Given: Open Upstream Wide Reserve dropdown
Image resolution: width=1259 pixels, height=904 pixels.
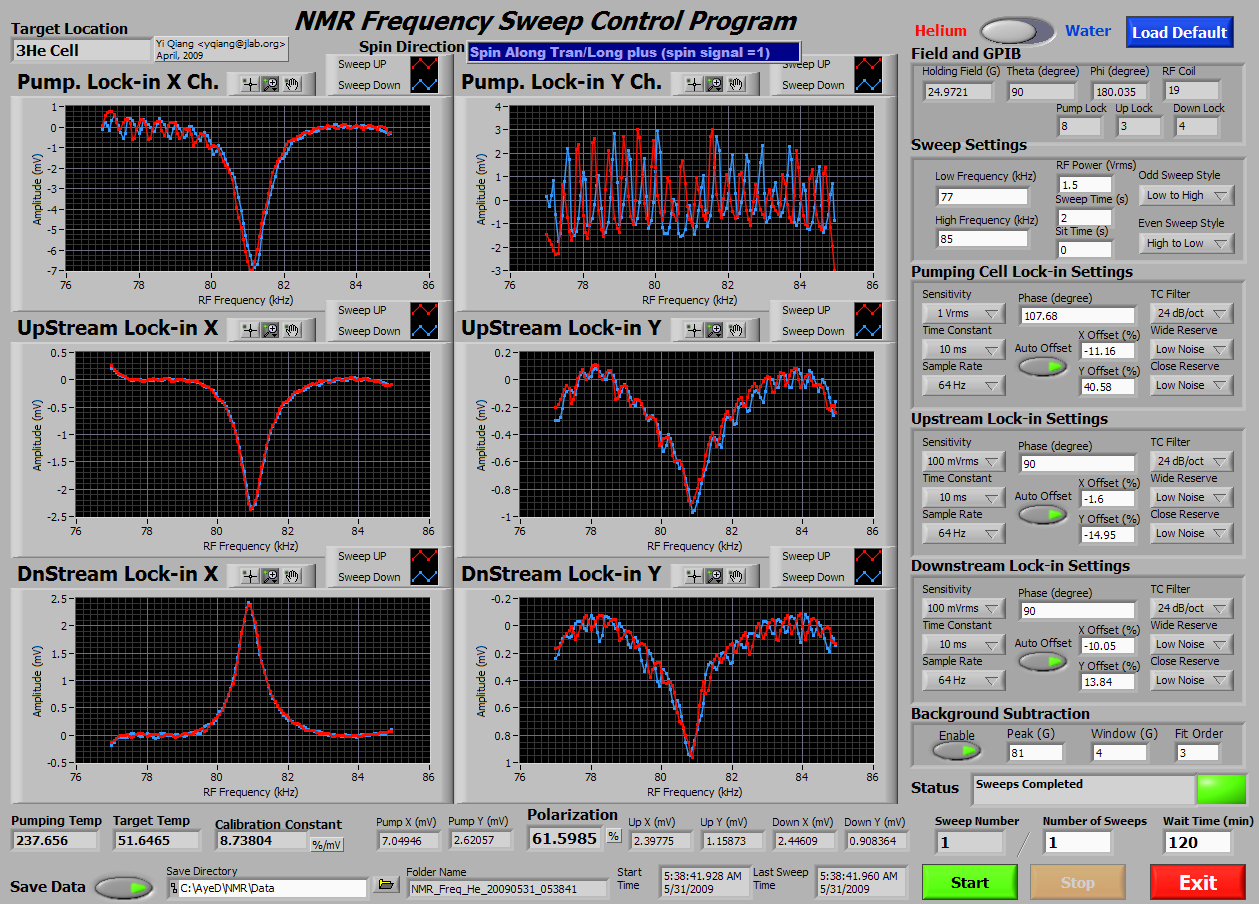Looking at the screenshot, I should pos(1192,497).
